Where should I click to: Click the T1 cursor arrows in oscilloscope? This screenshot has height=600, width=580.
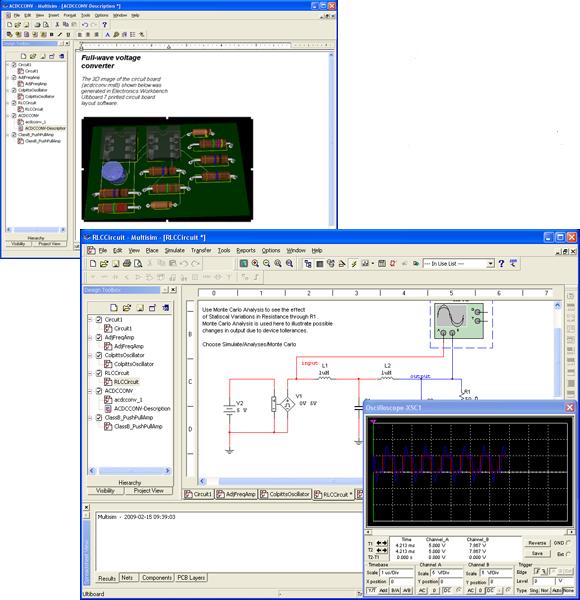382,543
